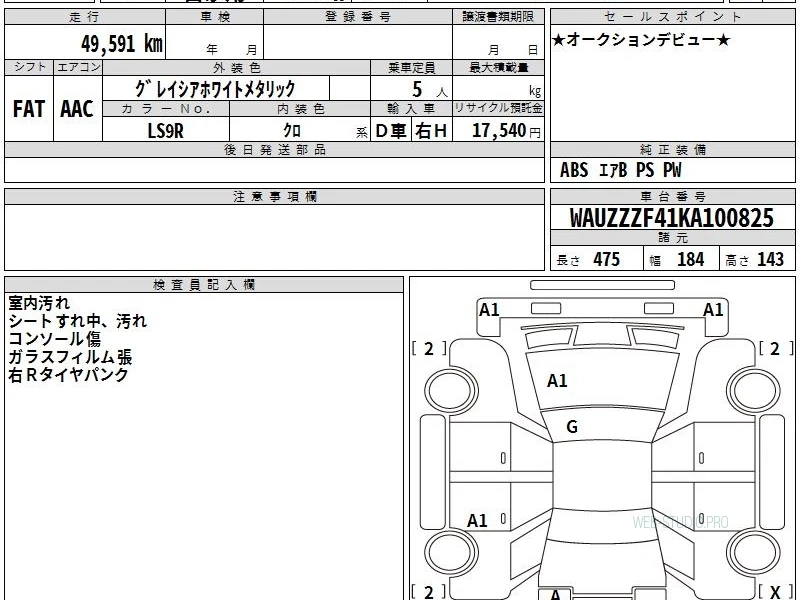Click the 純正装備 section header
Screen dimensions: 800x600
[x=672, y=149]
